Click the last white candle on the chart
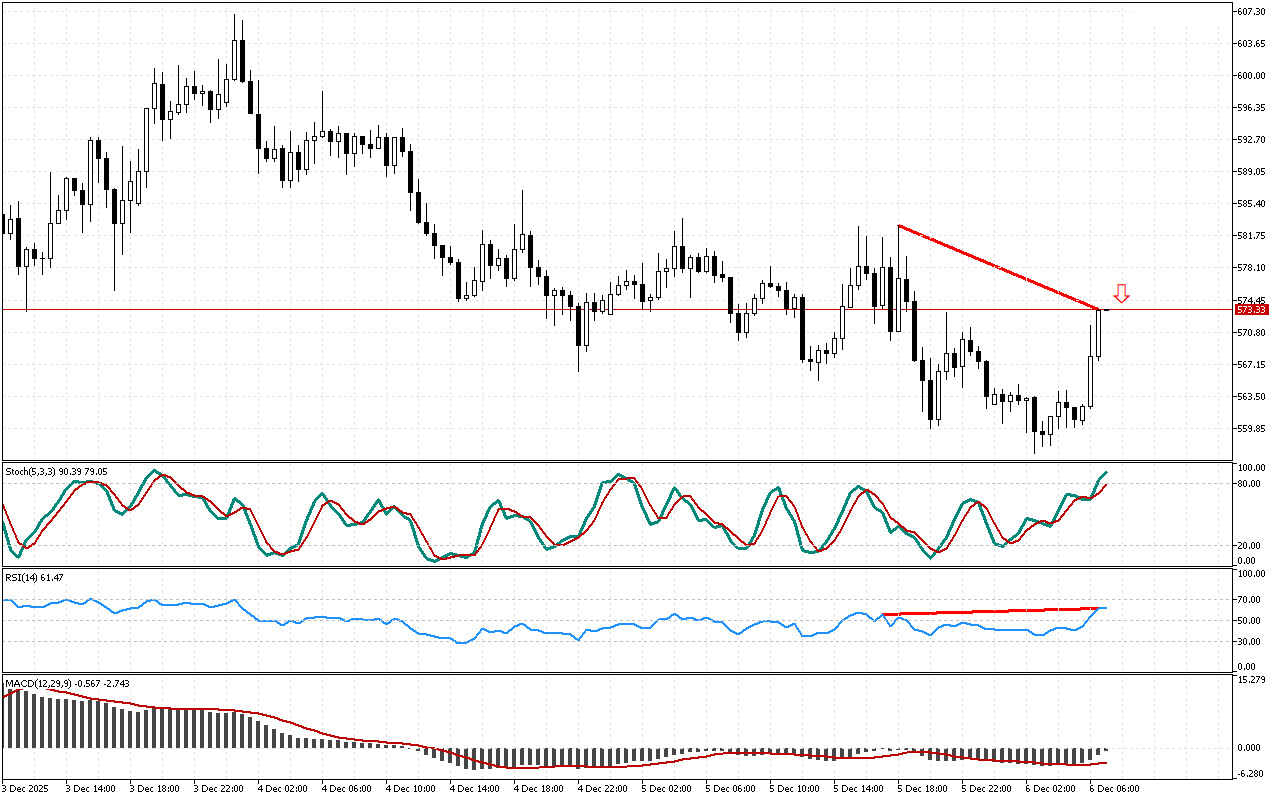 click(1099, 333)
